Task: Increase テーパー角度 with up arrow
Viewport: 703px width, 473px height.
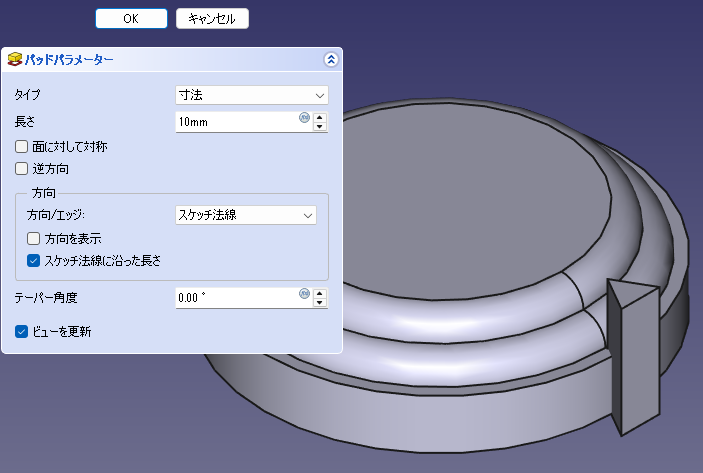Action: (320, 293)
